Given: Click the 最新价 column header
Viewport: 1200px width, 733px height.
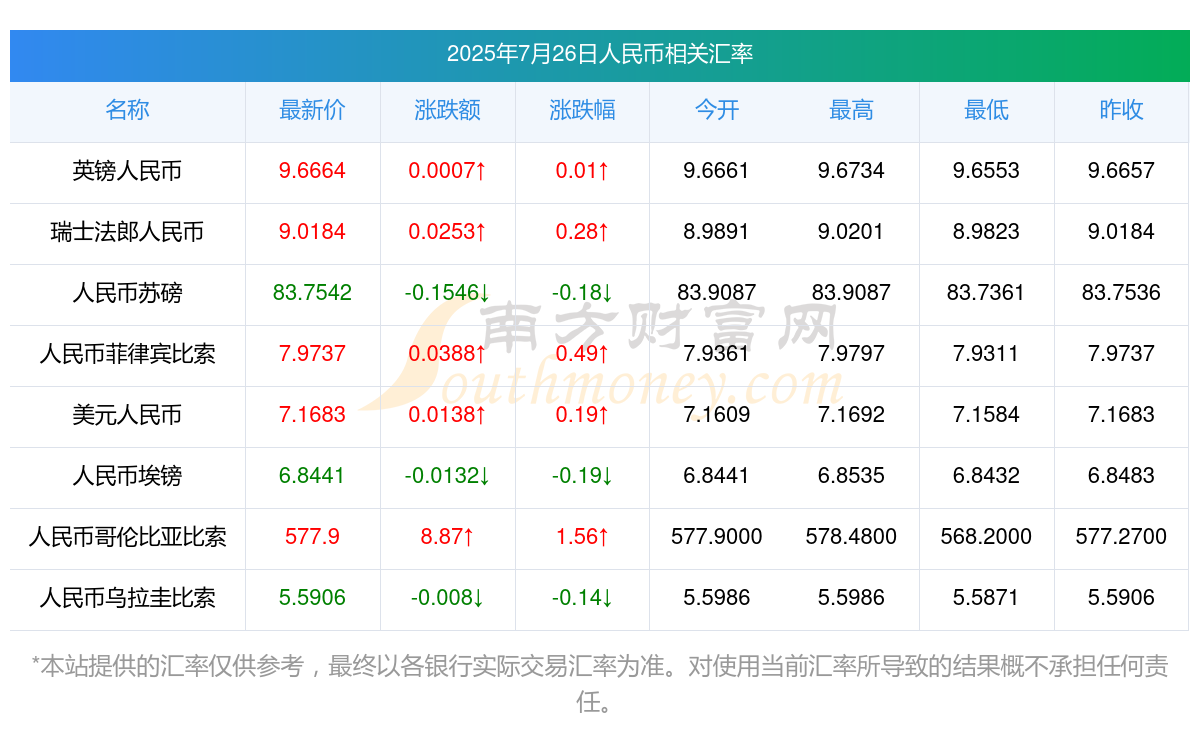Looking at the screenshot, I should coord(313,110).
